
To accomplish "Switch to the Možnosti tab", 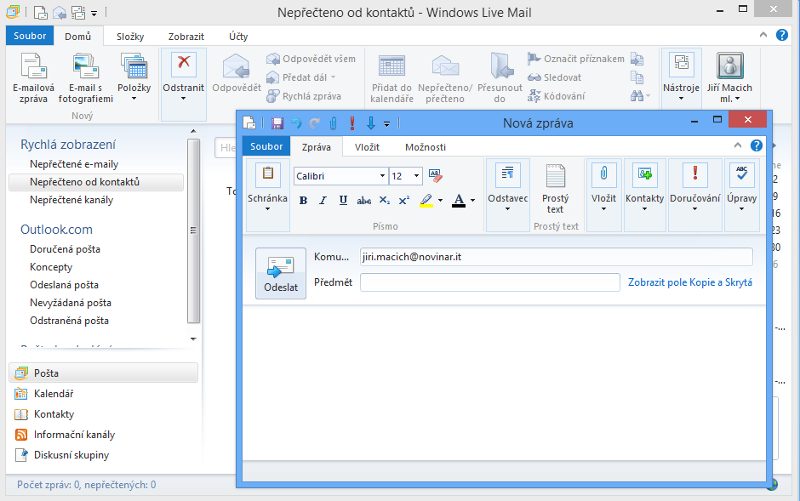I will [425, 147].
